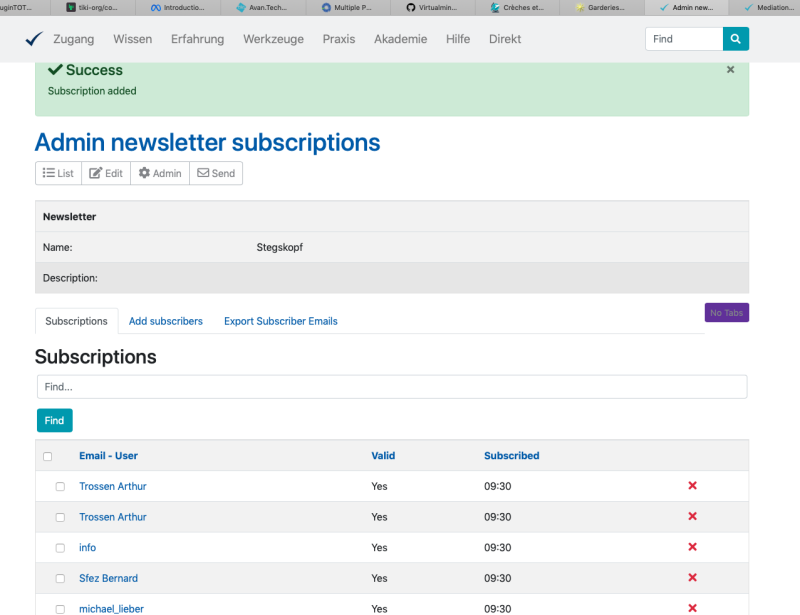Image resolution: width=800 pixels, height=615 pixels.
Task: Remove Sfez Bernard subscription via red X
Action: [x=692, y=578]
